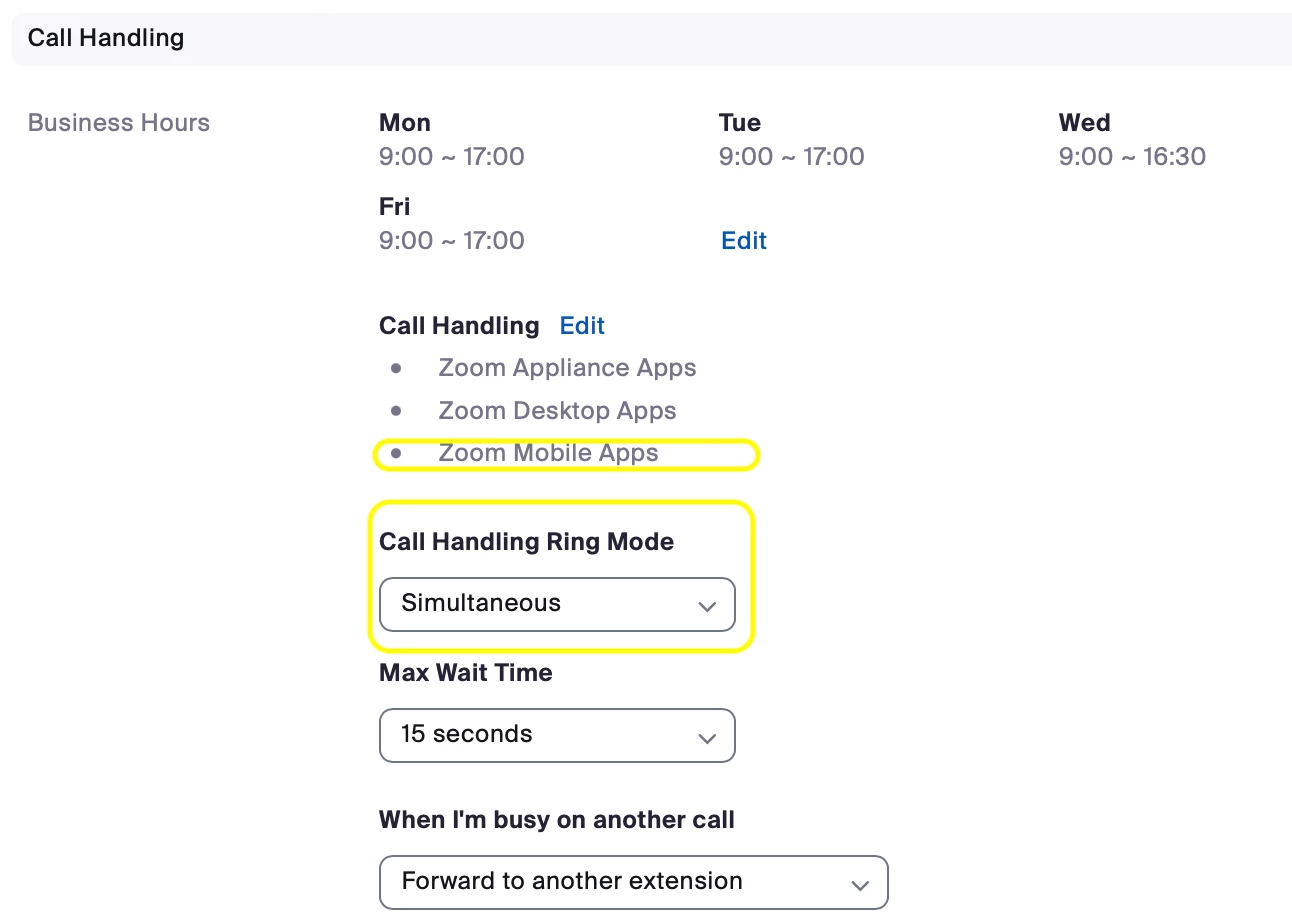Edit the business hours schedule

pos(744,241)
